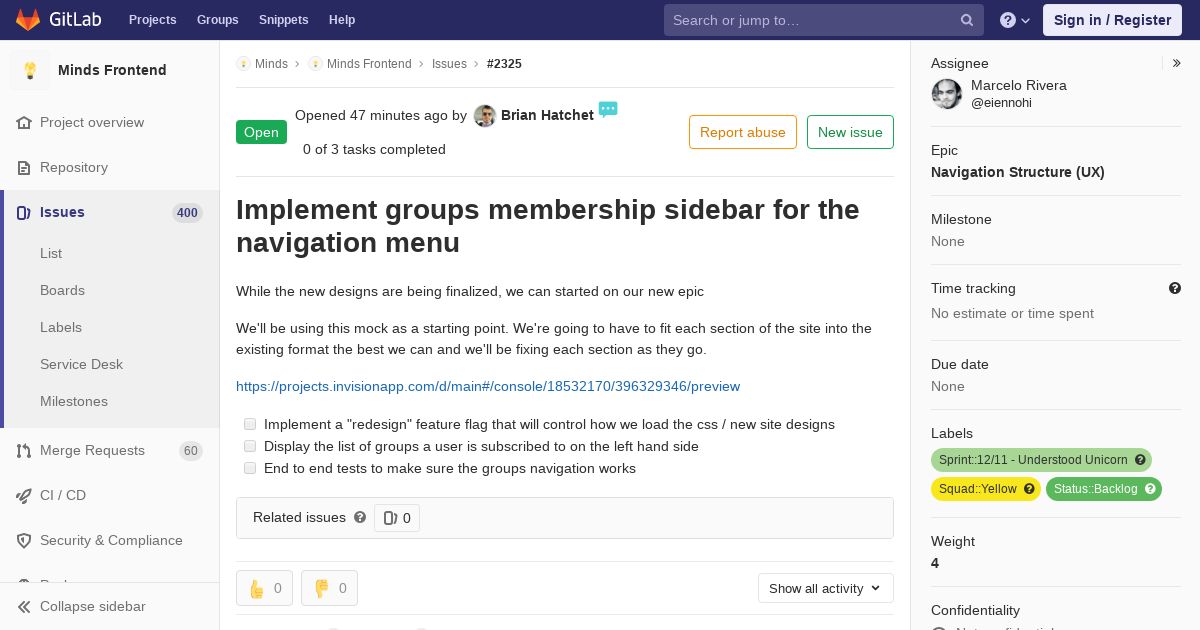Open time tracking help icon
Image resolution: width=1200 pixels, height=630 pixels.
(1175, 288)
